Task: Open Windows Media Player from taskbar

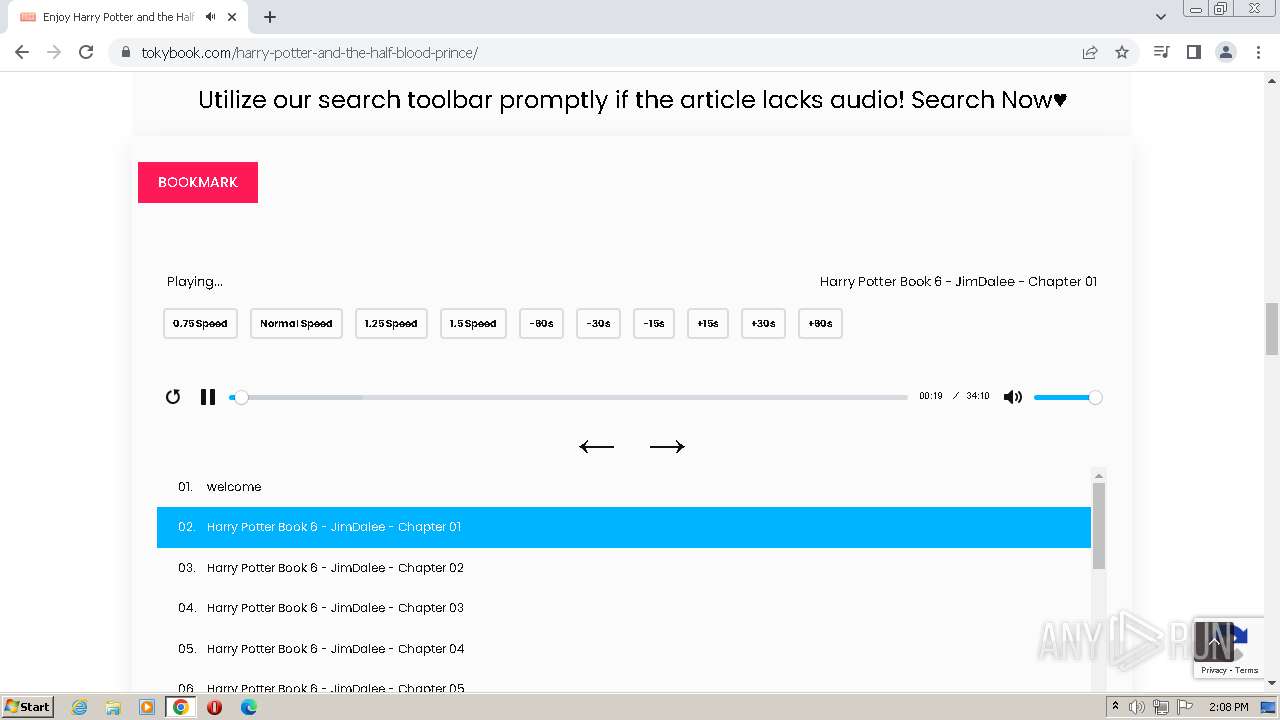Action: (147, 707)
